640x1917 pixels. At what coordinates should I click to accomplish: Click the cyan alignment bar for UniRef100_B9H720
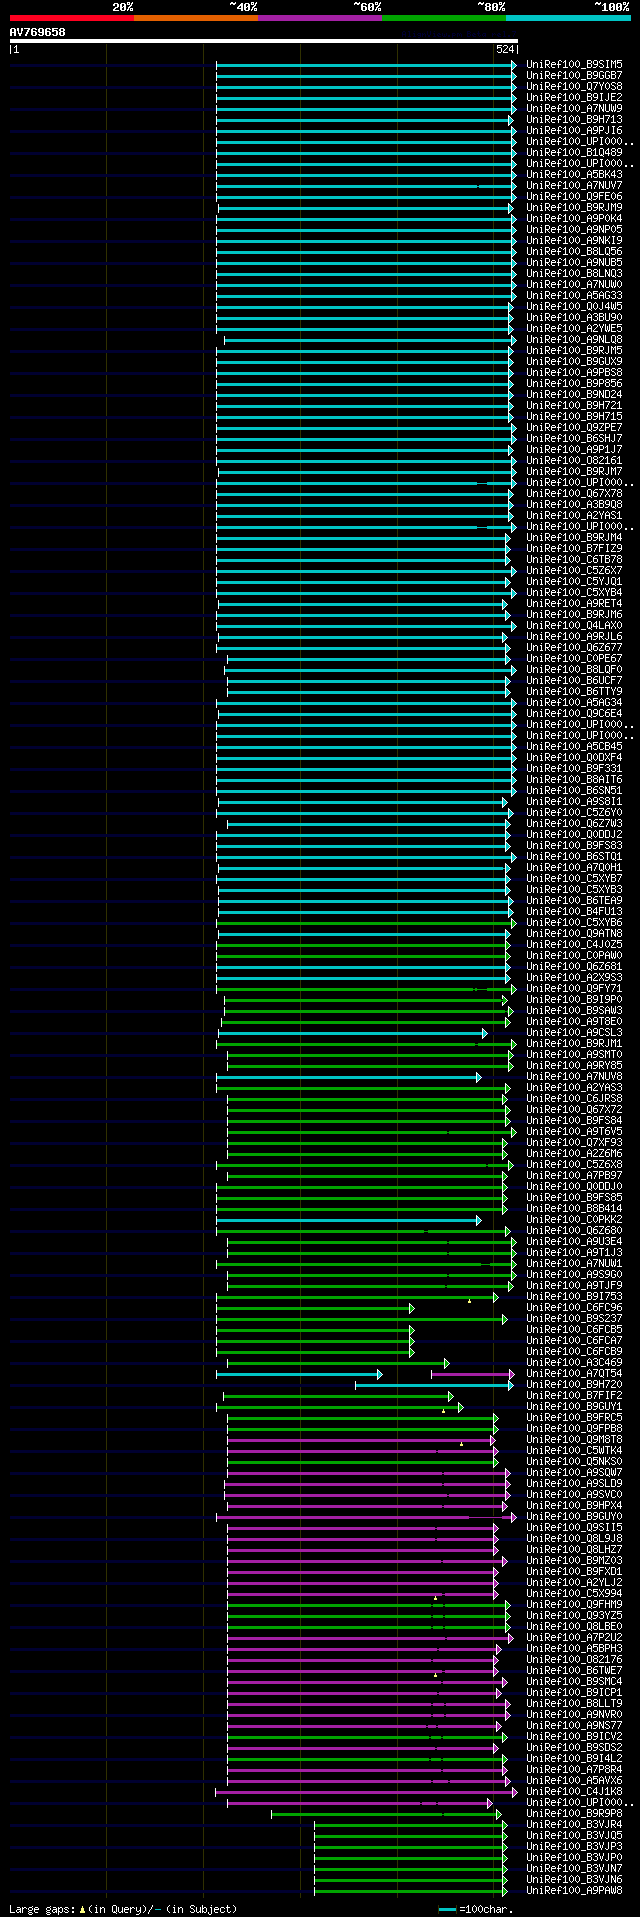[433, 1385]
